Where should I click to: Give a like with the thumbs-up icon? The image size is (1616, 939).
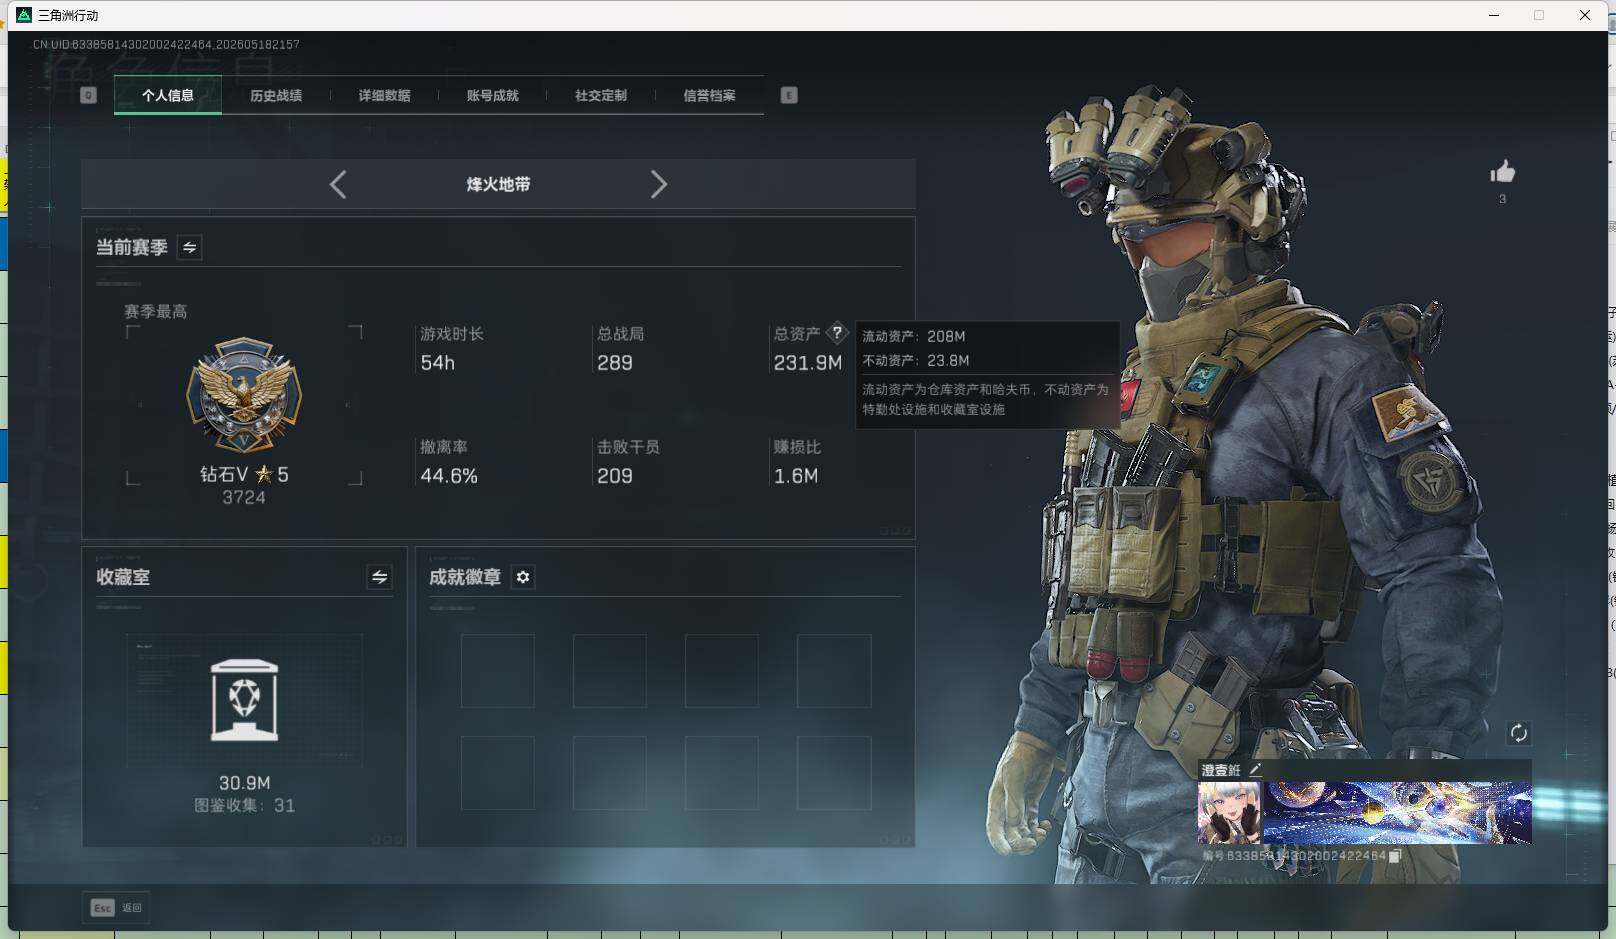tap(1502, 172)
